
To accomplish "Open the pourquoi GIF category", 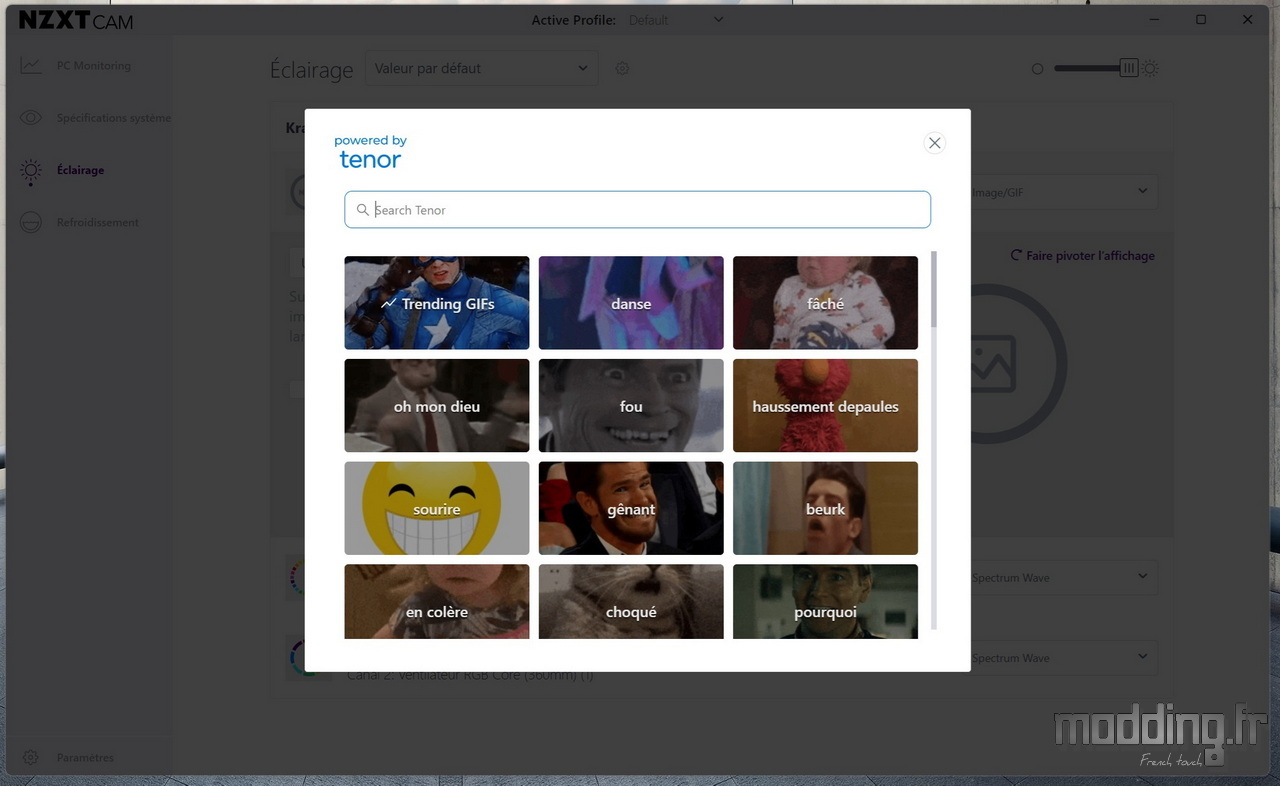I will tap(825, 602).
